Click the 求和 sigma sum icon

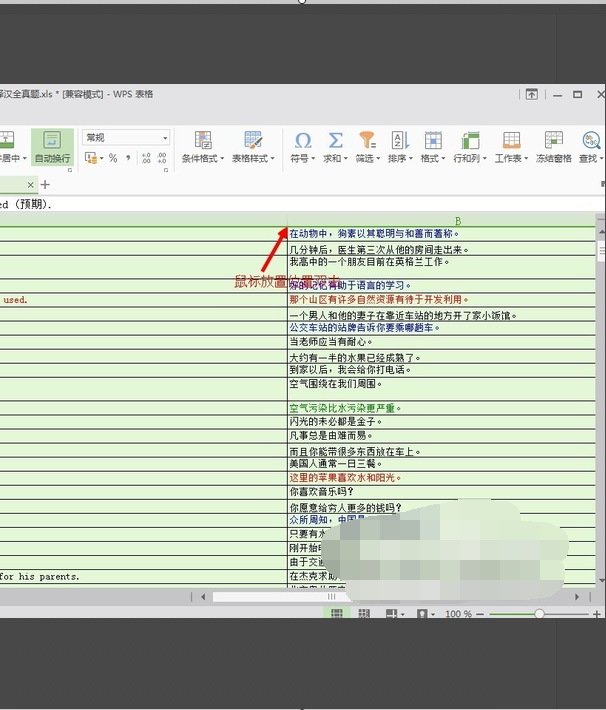coord(335,141)
